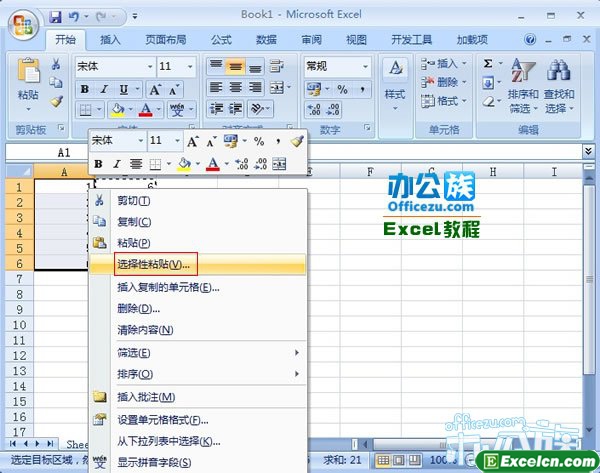
Task: Click mini toolbar Bold button
Action: pos(98,164)
